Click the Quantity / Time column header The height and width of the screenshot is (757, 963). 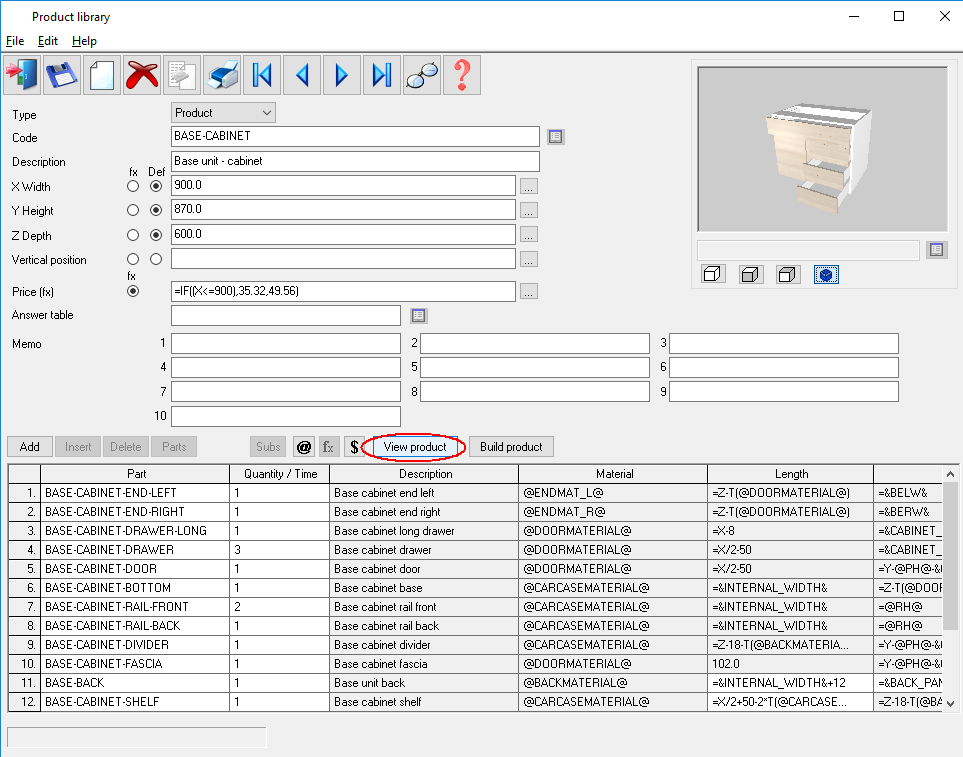tap(280, 474)
